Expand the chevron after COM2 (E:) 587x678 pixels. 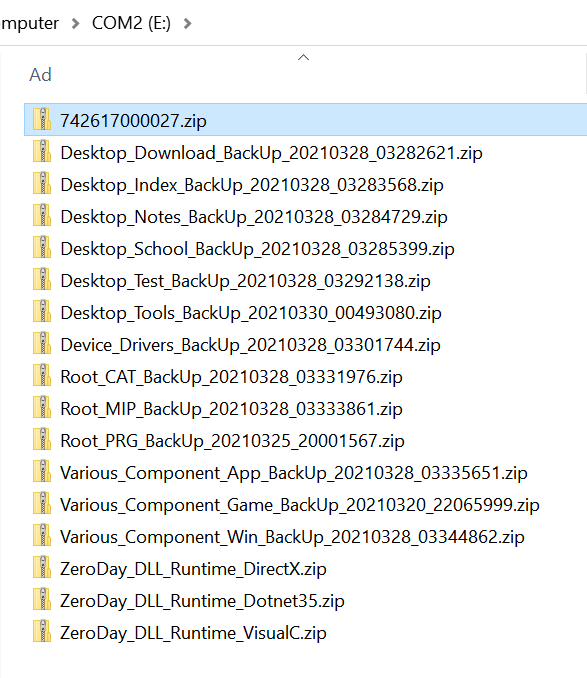[187, 23]
